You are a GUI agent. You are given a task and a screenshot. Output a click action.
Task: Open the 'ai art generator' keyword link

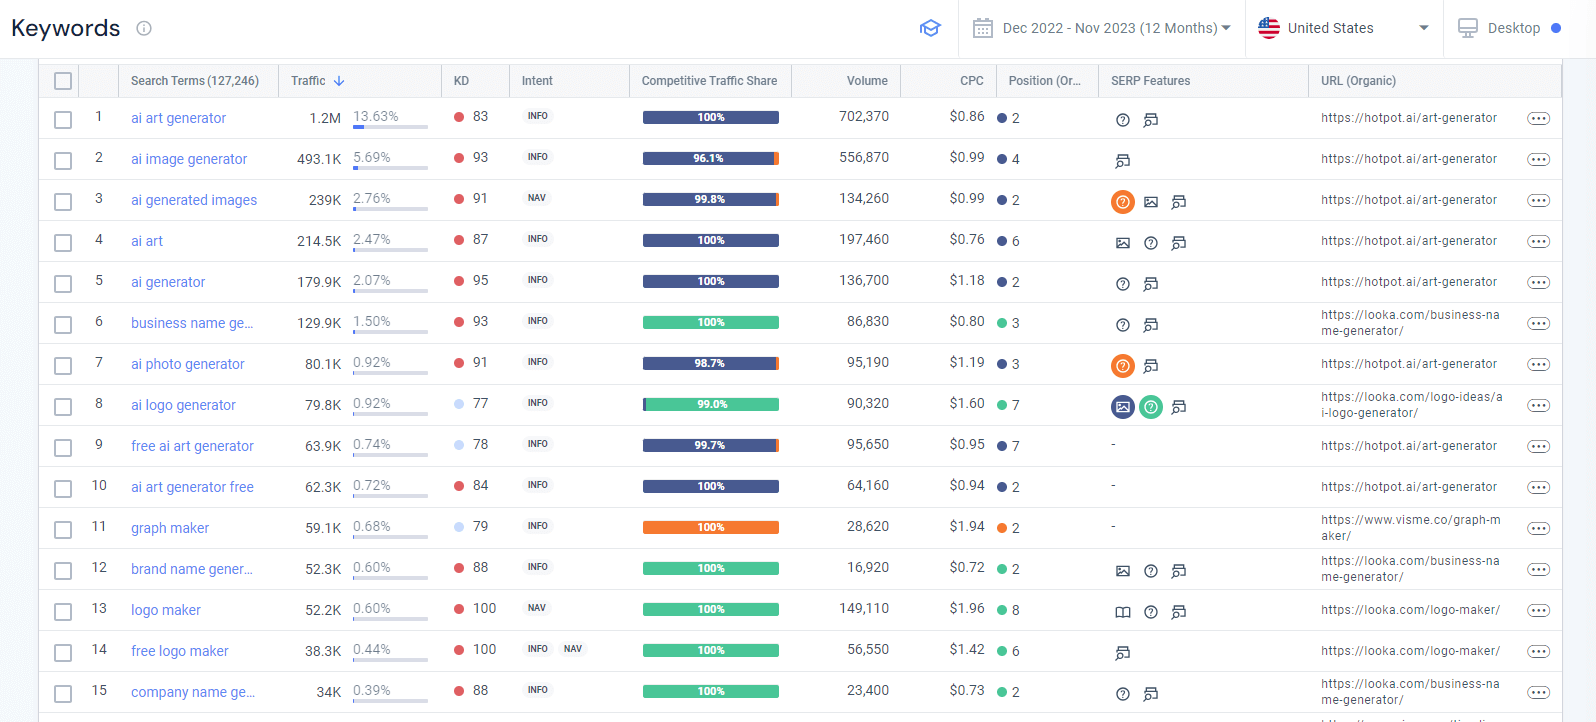(x=178, y=118)
